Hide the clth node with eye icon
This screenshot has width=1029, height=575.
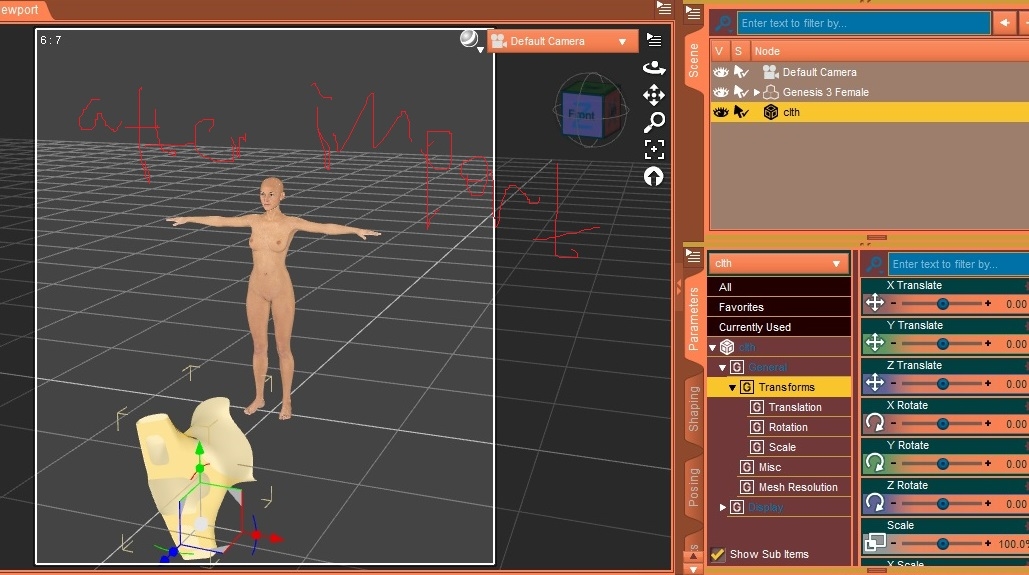[x=719, y=112]
